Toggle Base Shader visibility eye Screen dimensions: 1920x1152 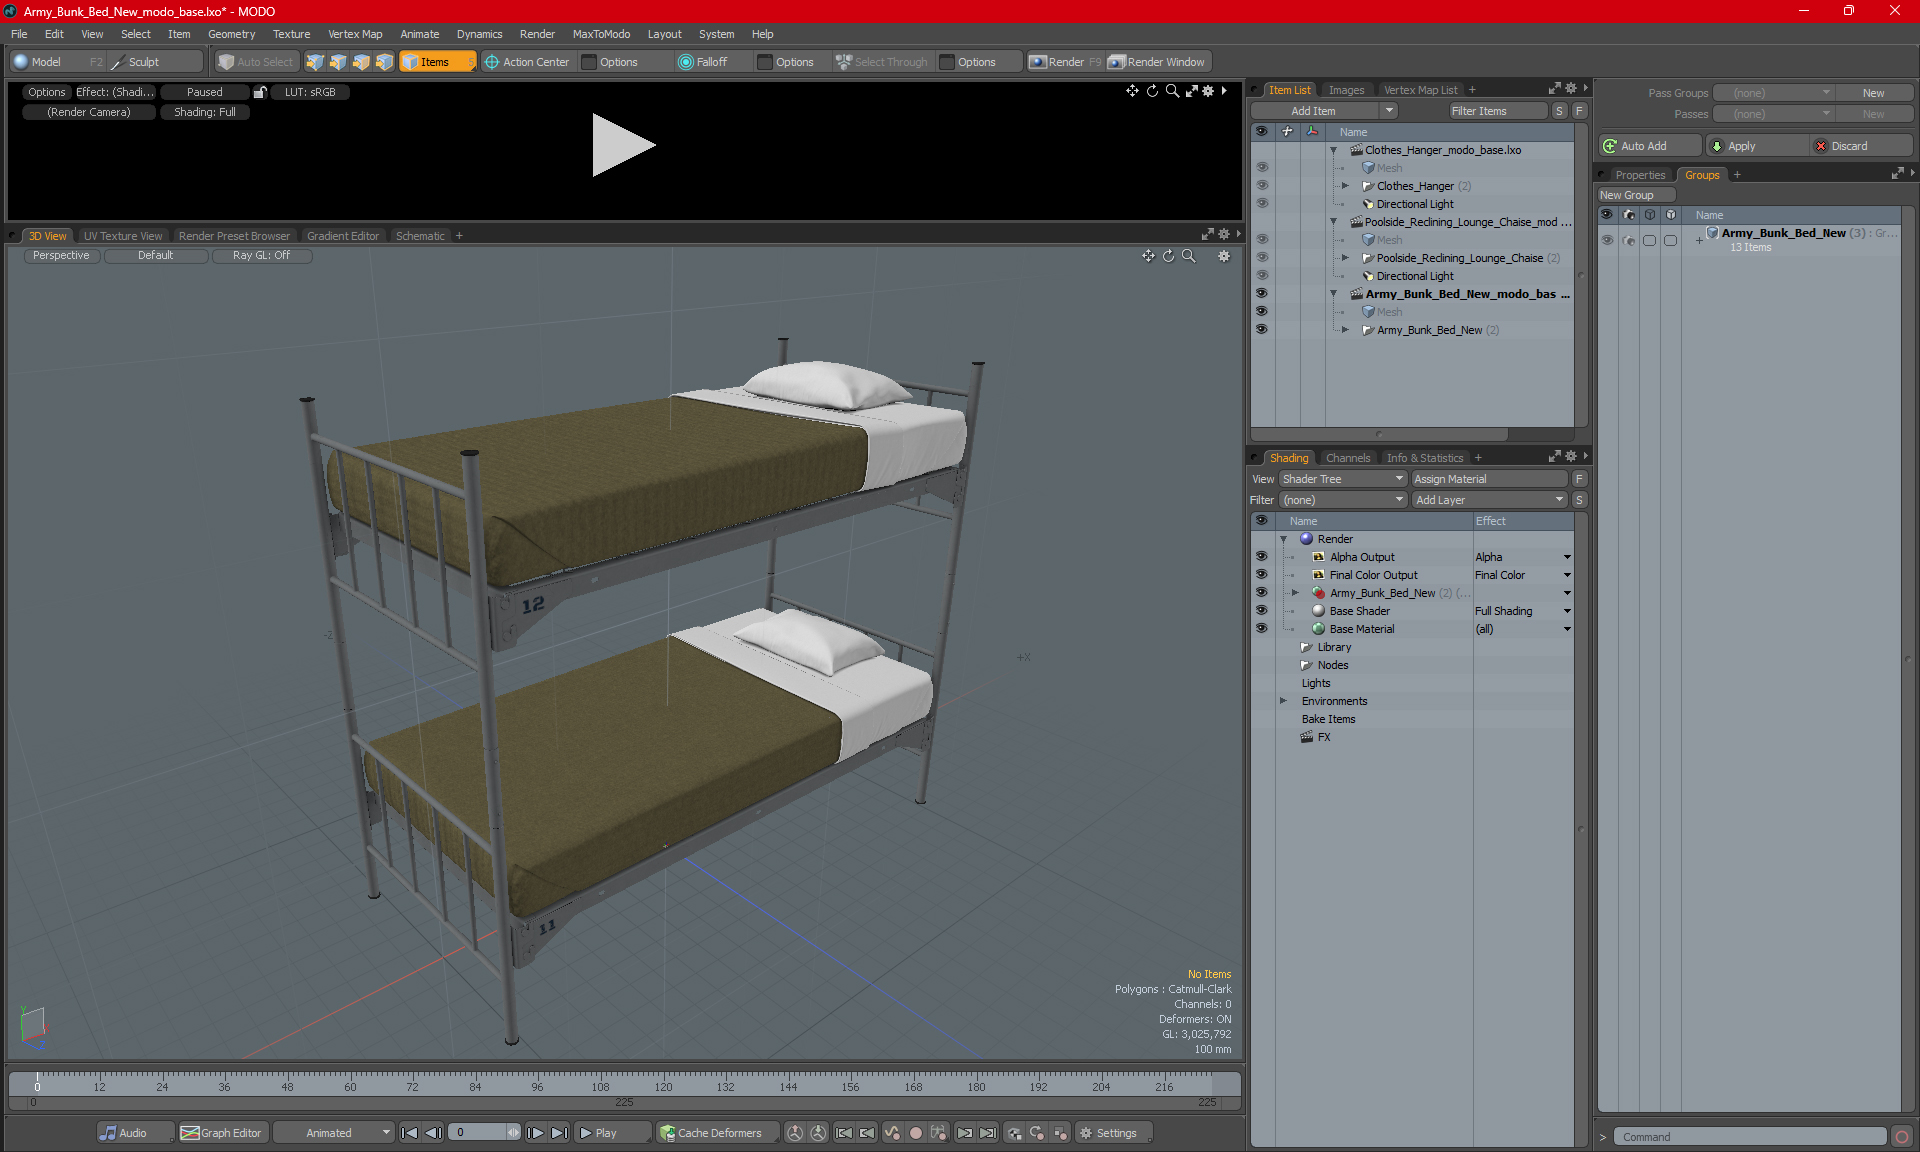(1262, 611)
